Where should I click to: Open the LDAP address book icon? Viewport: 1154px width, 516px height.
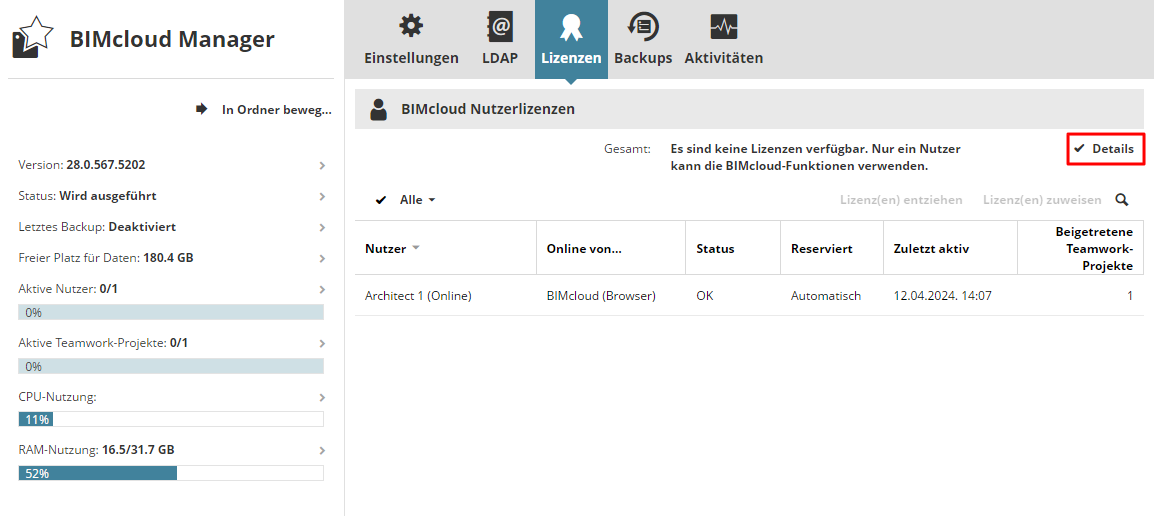click(x=500, y=26)
